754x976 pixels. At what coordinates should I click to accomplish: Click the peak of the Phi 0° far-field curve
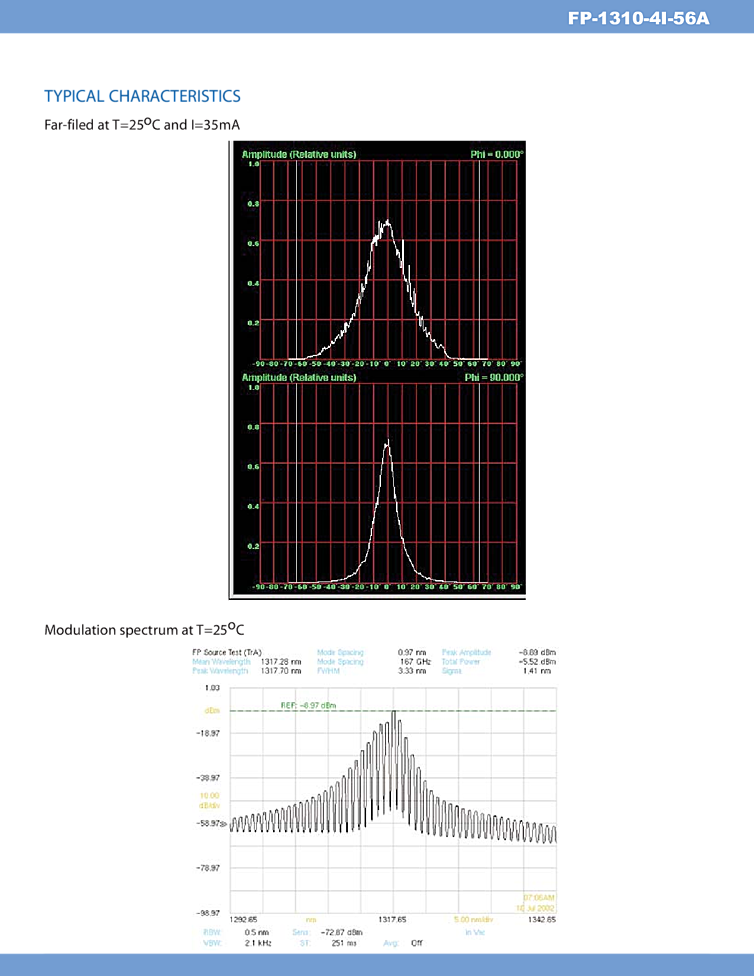point(386,221)
